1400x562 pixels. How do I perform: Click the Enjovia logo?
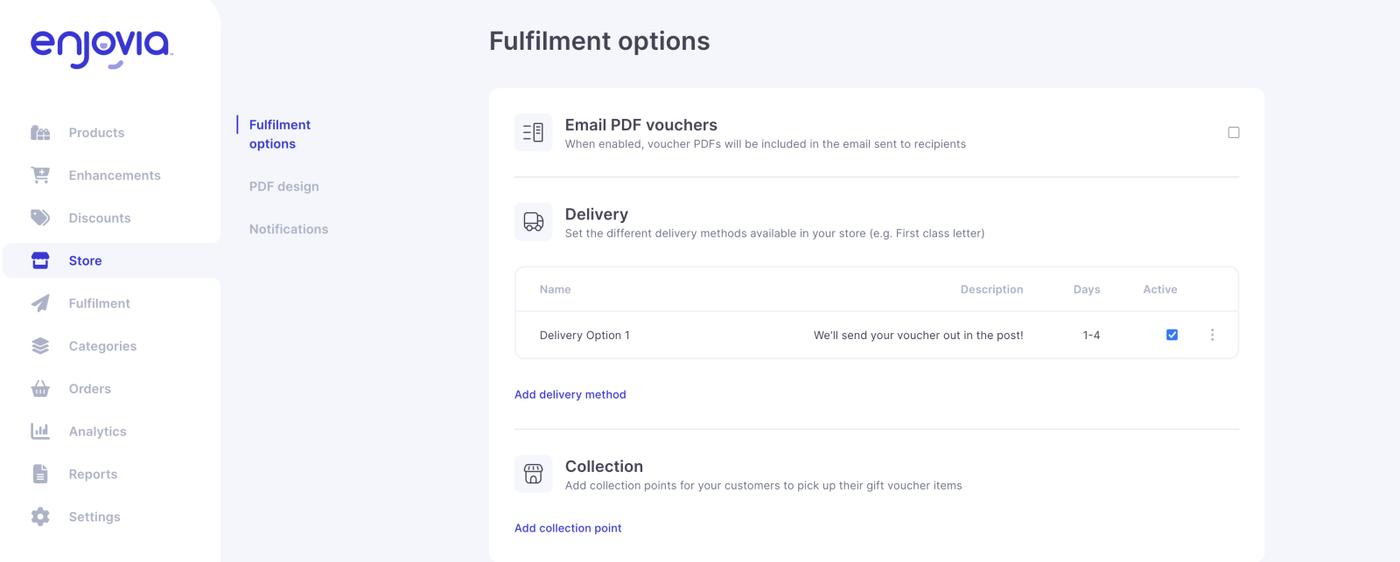point(101,46)
